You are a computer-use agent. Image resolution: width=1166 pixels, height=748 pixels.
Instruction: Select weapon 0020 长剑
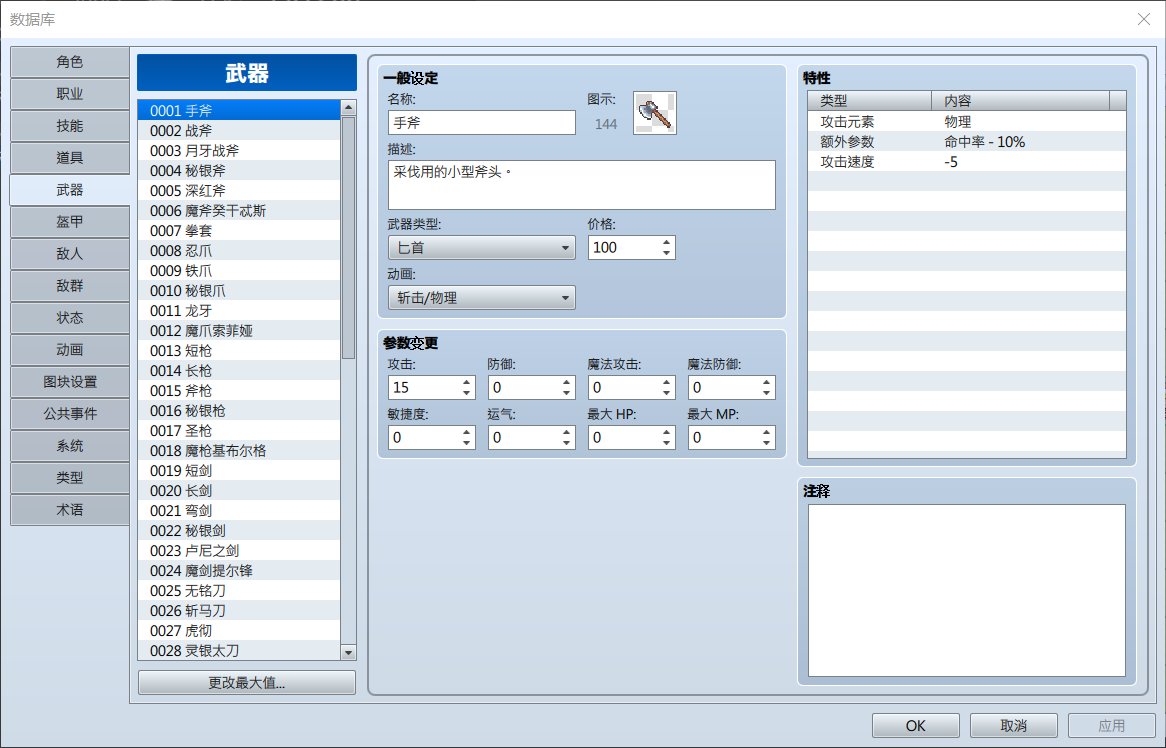[x=239, y=491]
